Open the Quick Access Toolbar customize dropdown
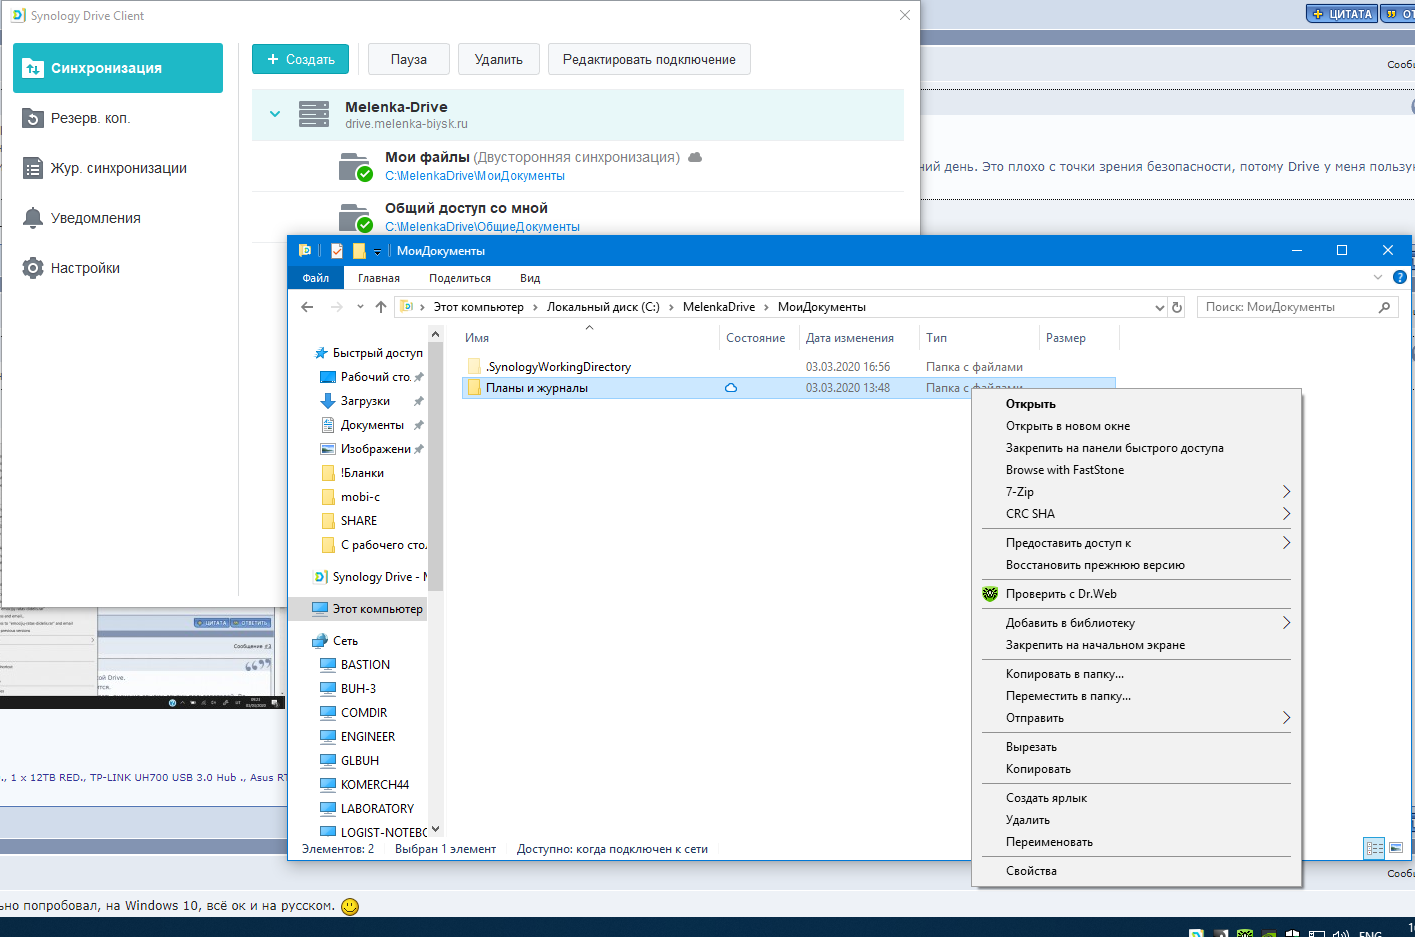This screenshot has width=1415, height=937. tap(377, 252)
